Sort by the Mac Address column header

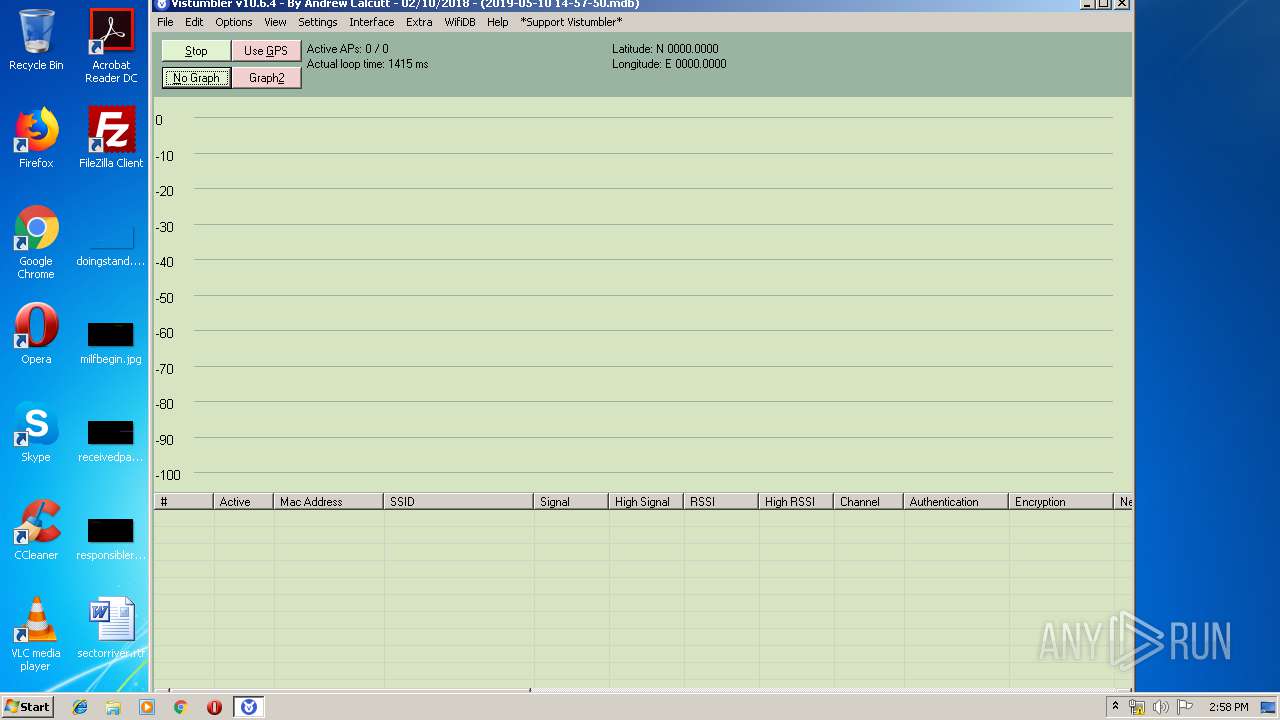(328, 502)
